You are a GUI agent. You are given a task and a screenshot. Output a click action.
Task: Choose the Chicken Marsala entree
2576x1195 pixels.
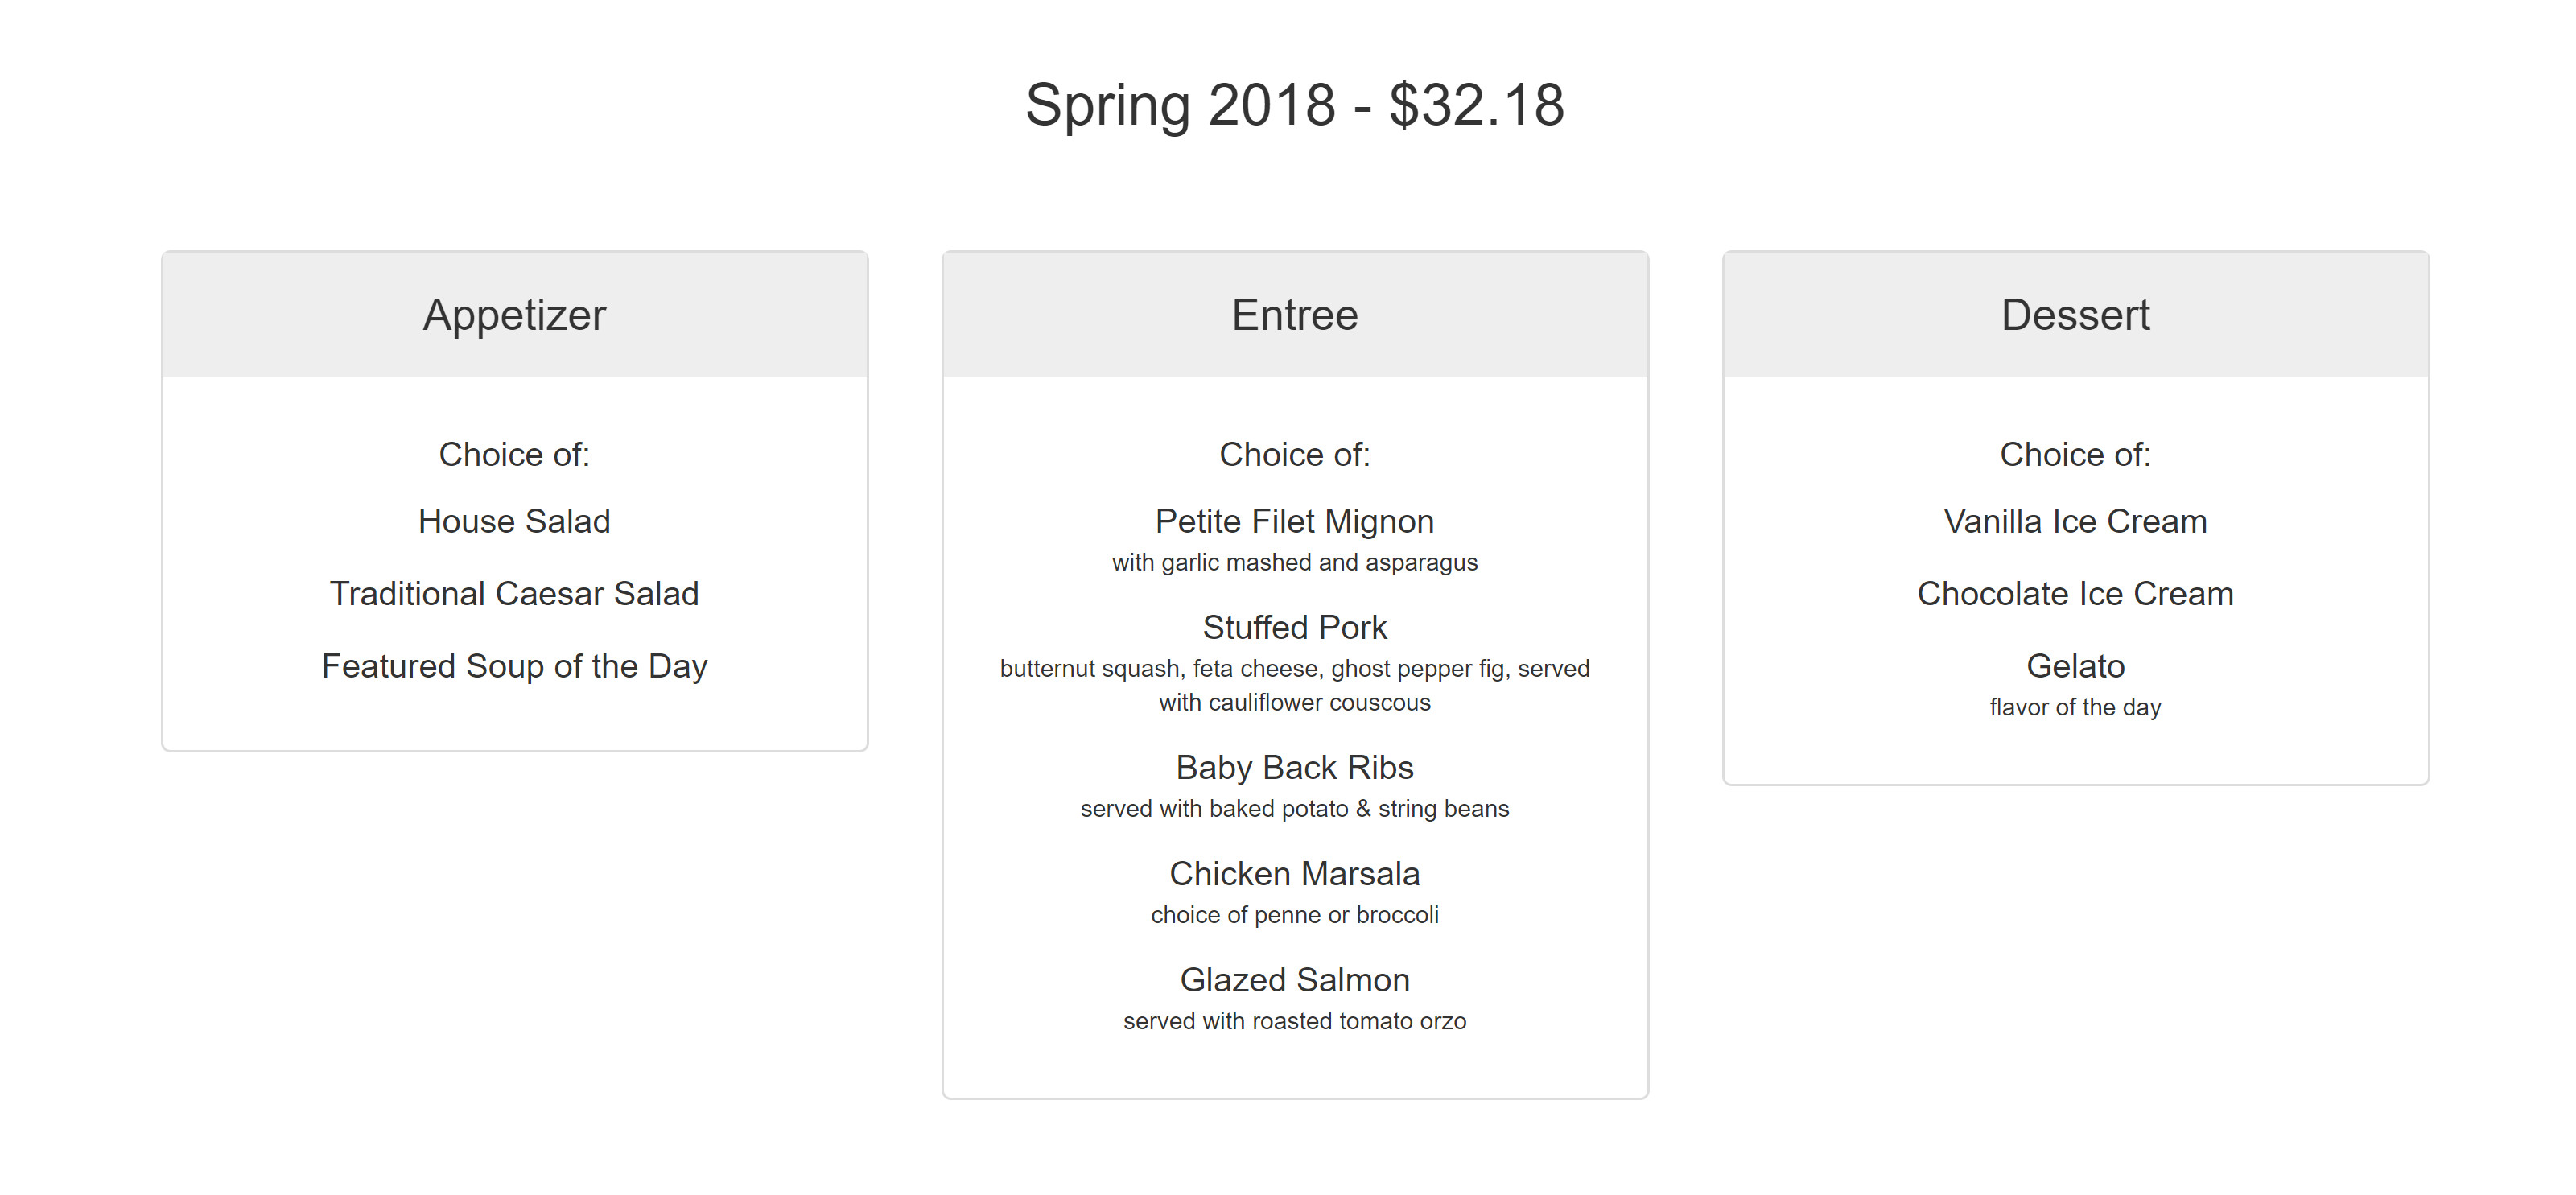point(1294,874)
